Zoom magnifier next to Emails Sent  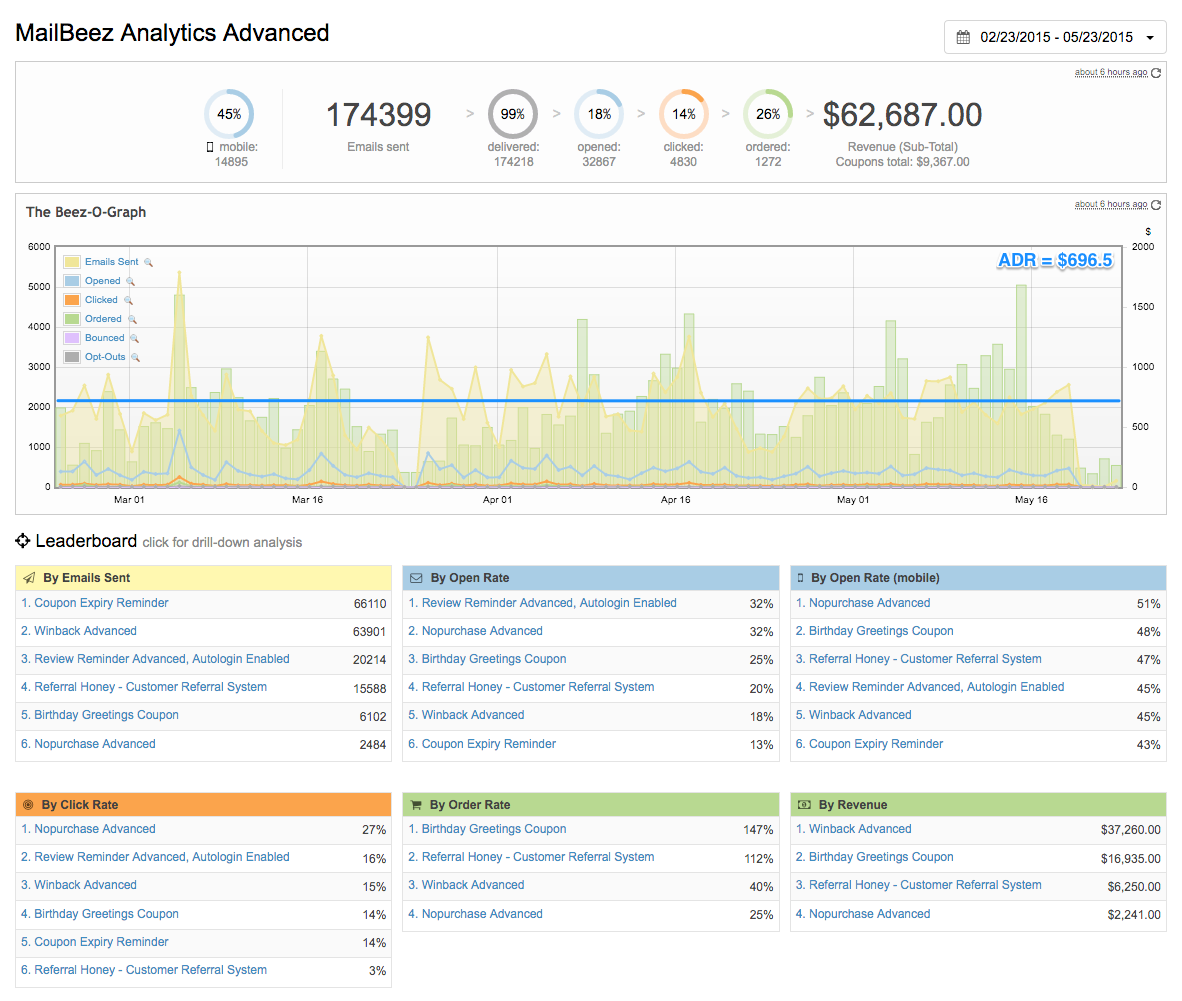[x=149, y=262]
